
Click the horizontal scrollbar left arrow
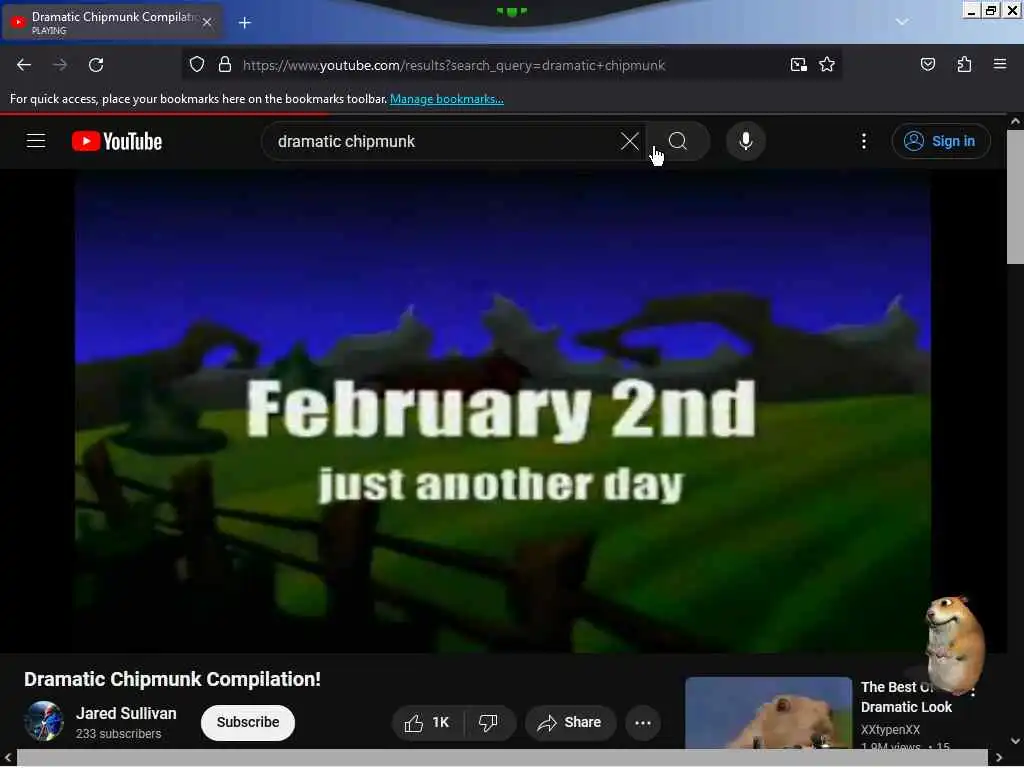[x=8, y=758]
